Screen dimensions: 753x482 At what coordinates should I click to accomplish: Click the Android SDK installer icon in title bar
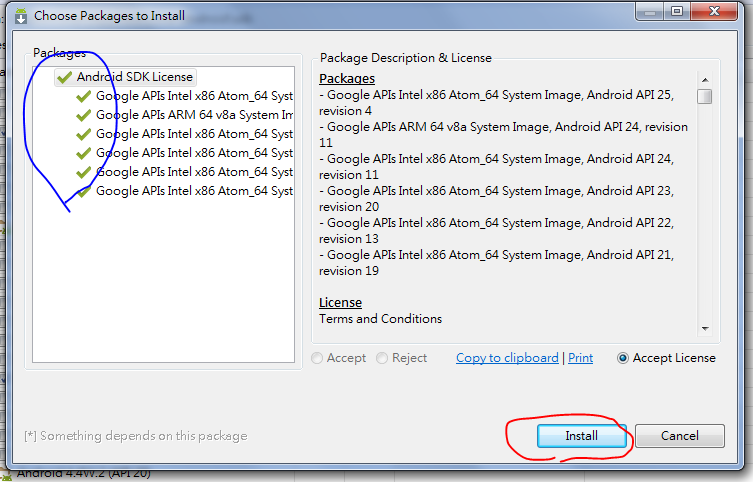tap(21, 16)
